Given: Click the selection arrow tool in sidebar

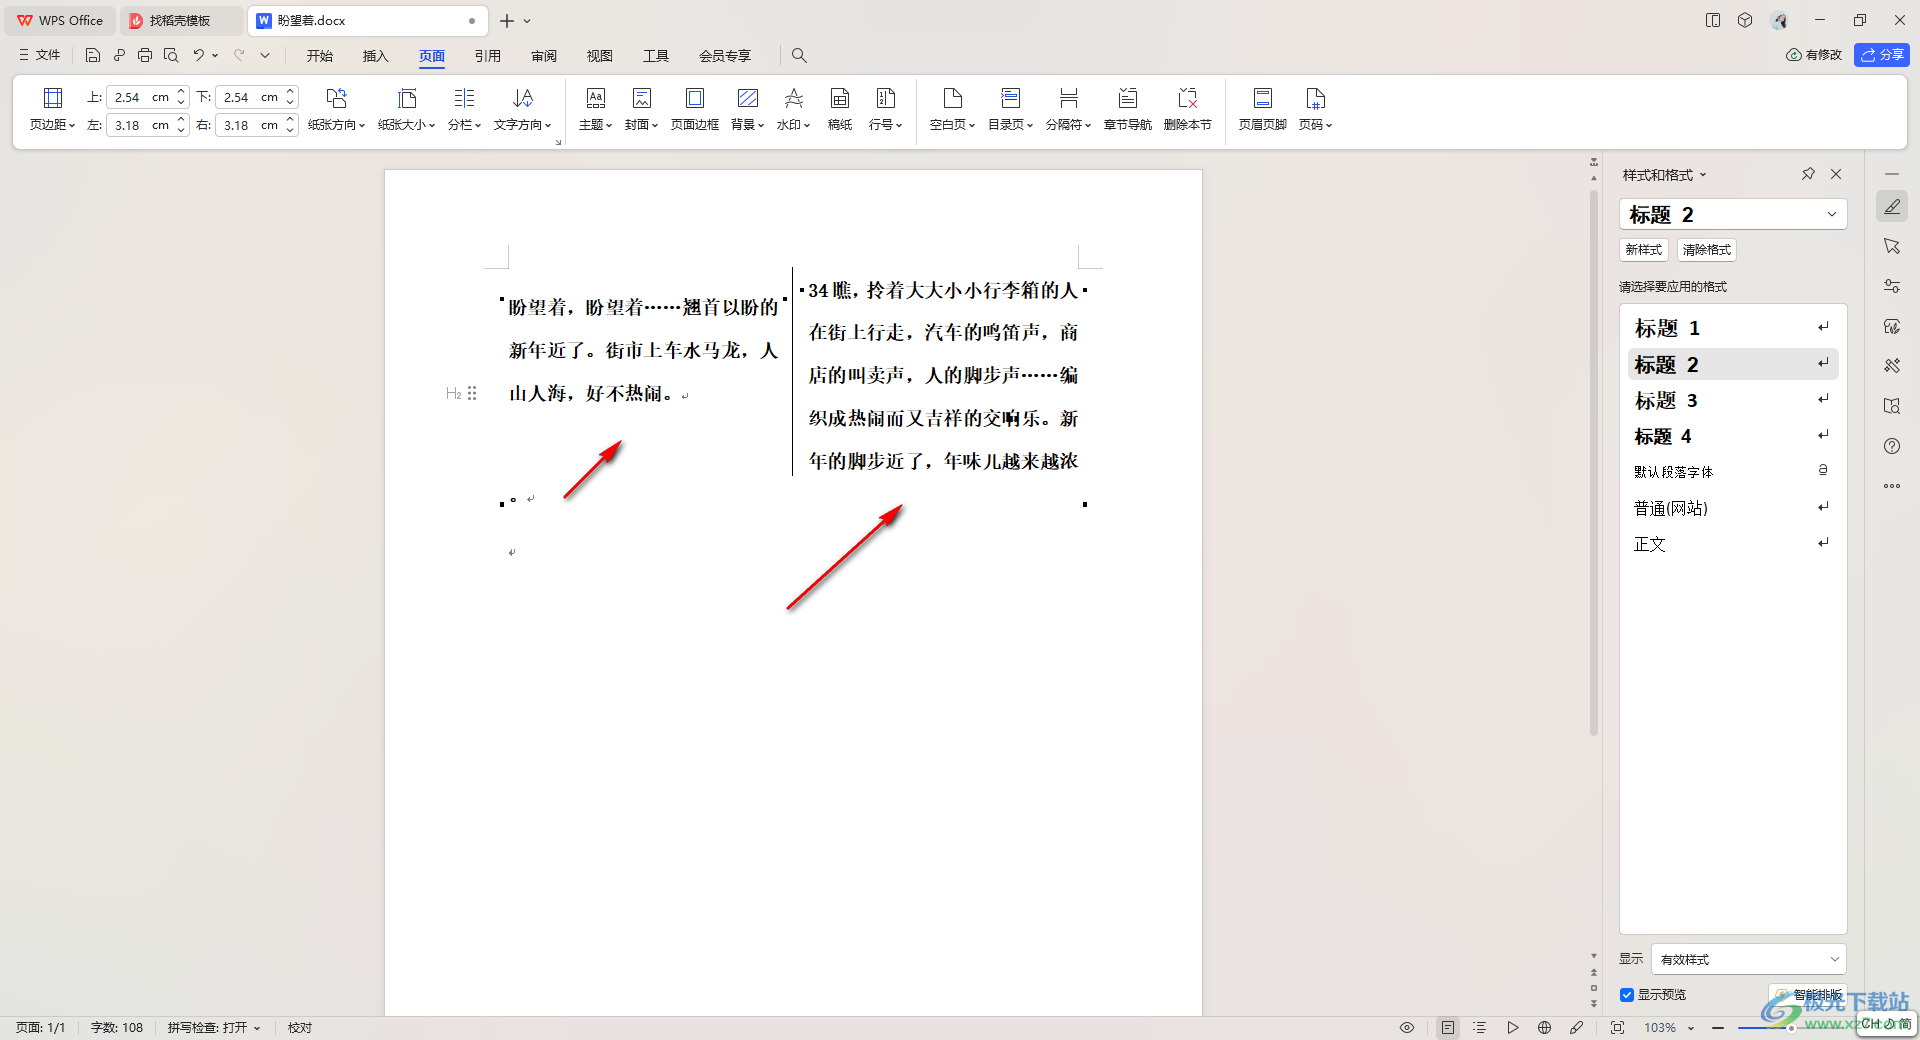Looking at the screenshot, I should point(1892,246).
